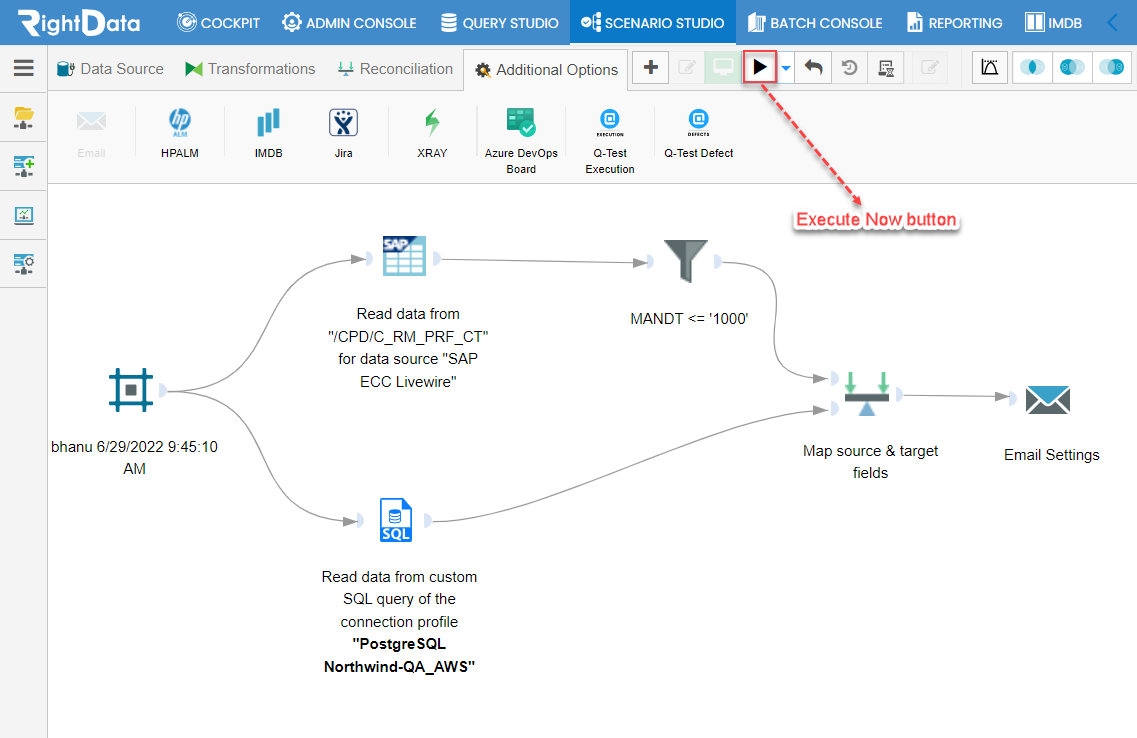
Task: Click the bhanu 6/29/2022 start label
Action: (x=134, y=457)
